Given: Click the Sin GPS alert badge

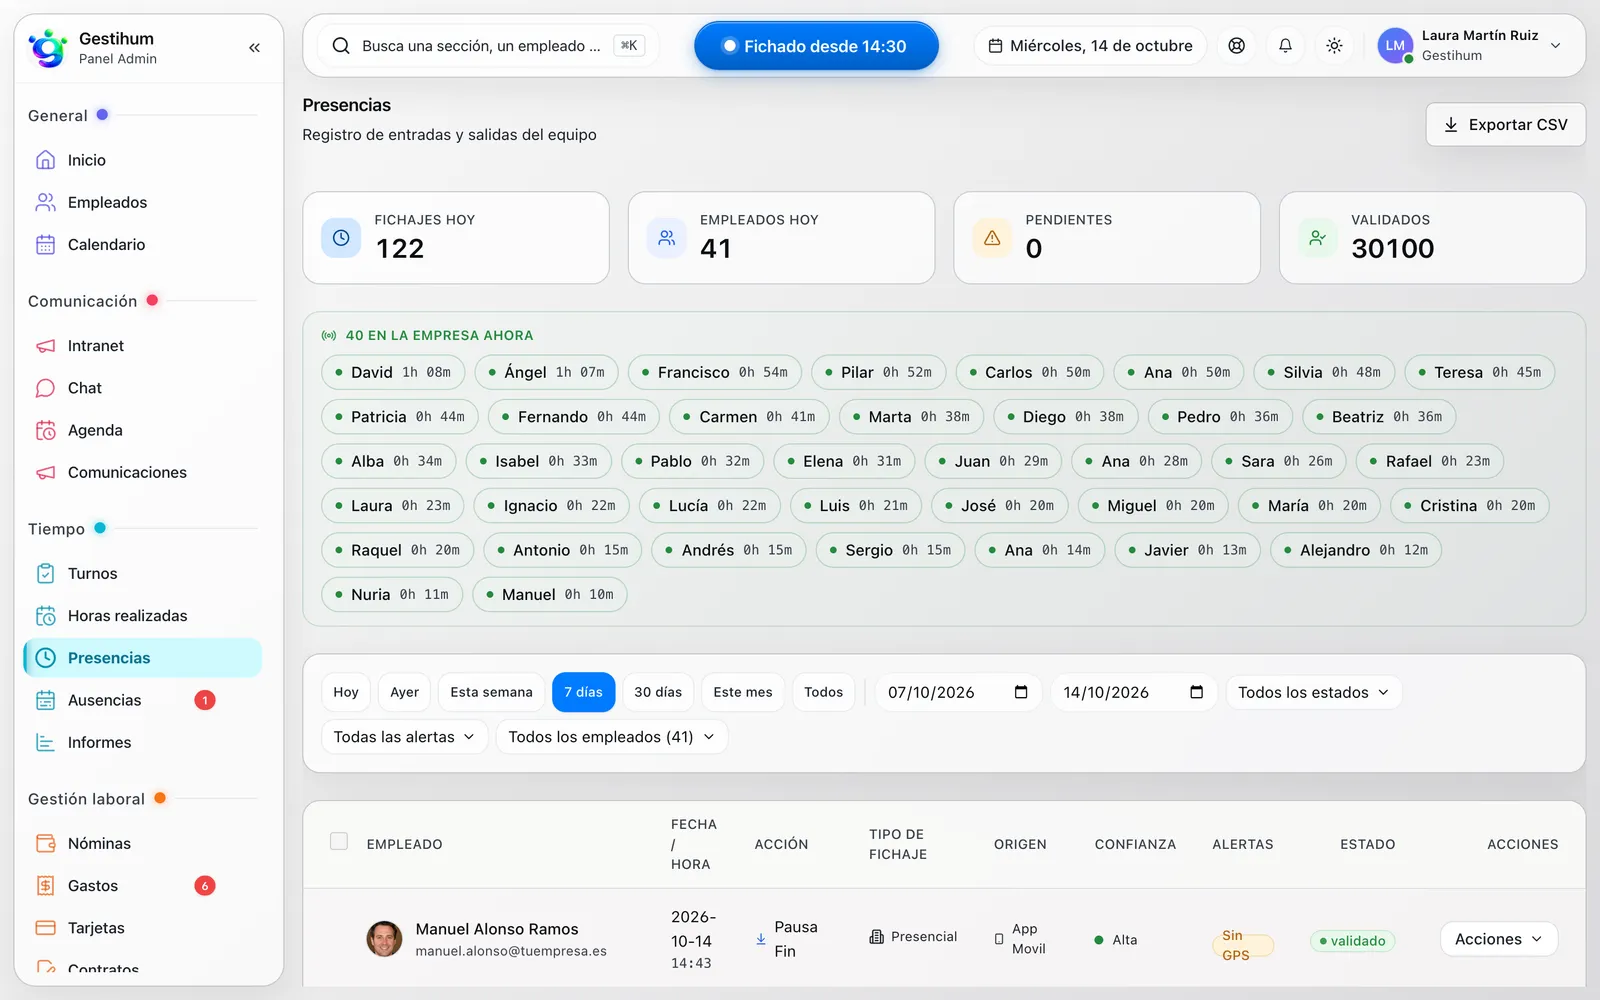Looking at the screenshot, I should (x=1242, y=945).
